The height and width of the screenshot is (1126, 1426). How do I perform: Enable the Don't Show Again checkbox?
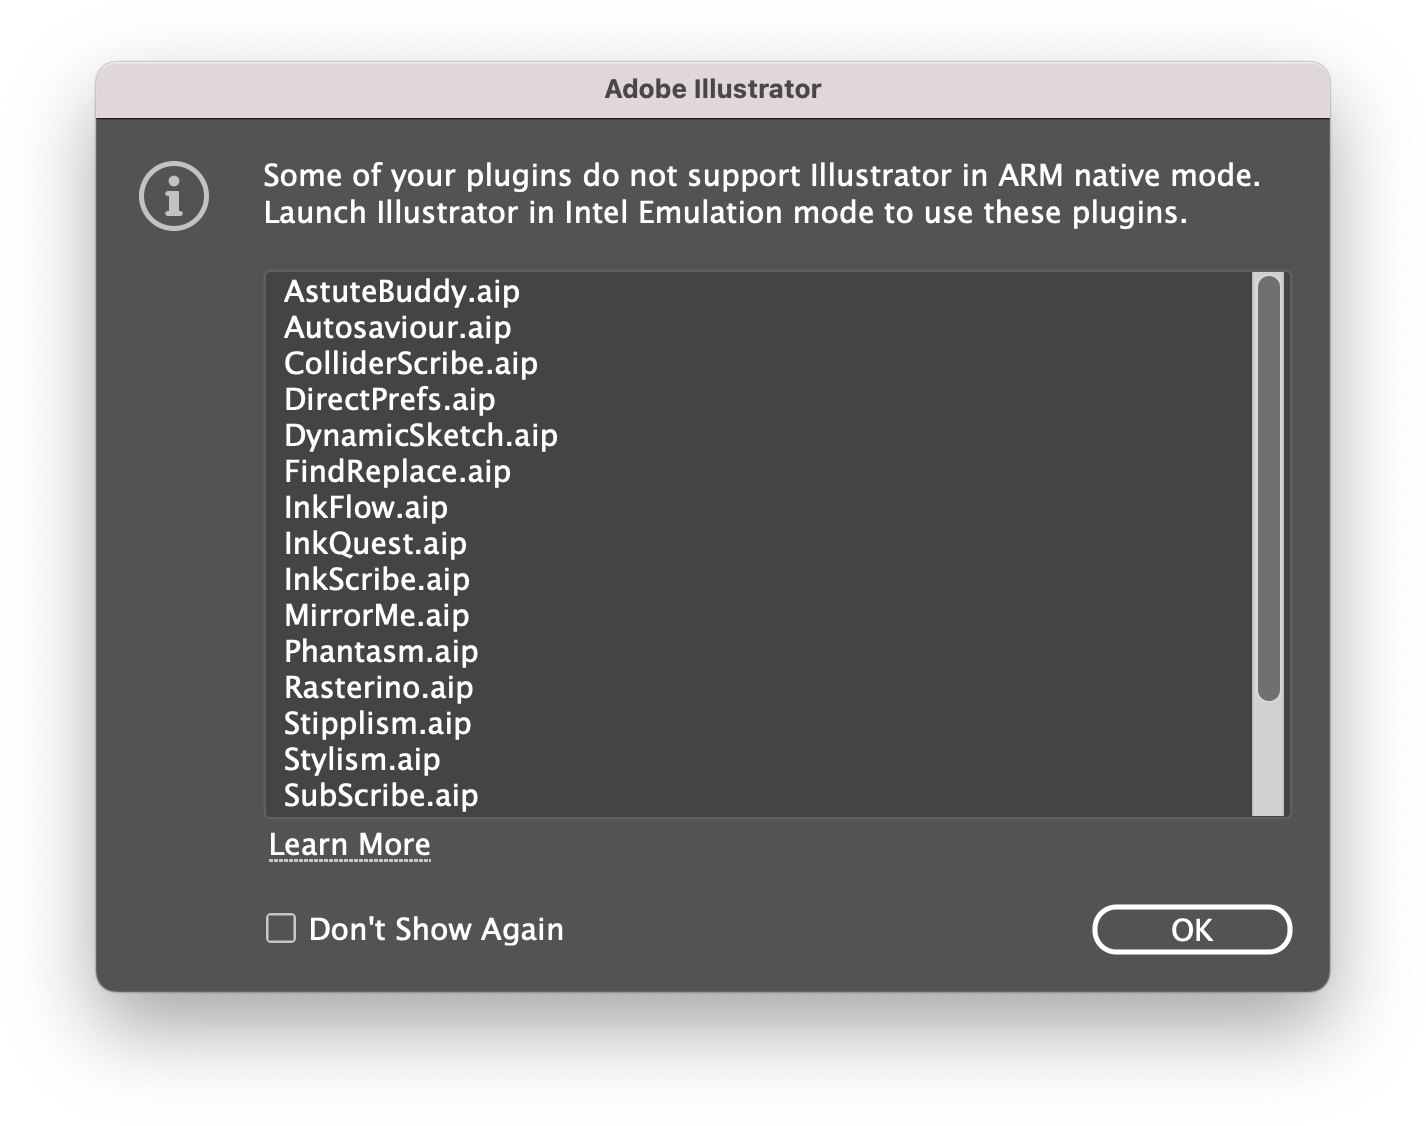click(x=281, y=928)
